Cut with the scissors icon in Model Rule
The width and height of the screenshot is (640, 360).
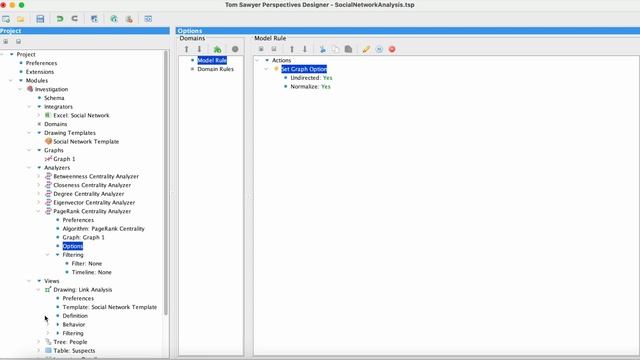(322, 49)
